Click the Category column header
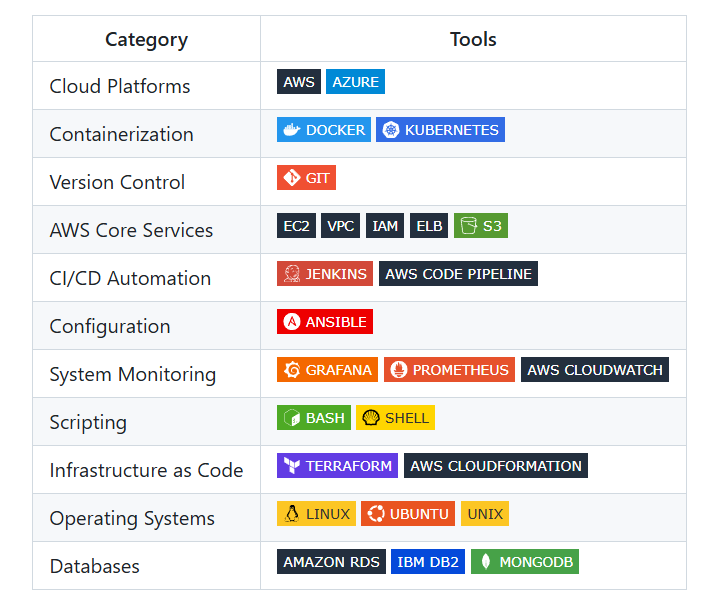 (x=146, y=39)
